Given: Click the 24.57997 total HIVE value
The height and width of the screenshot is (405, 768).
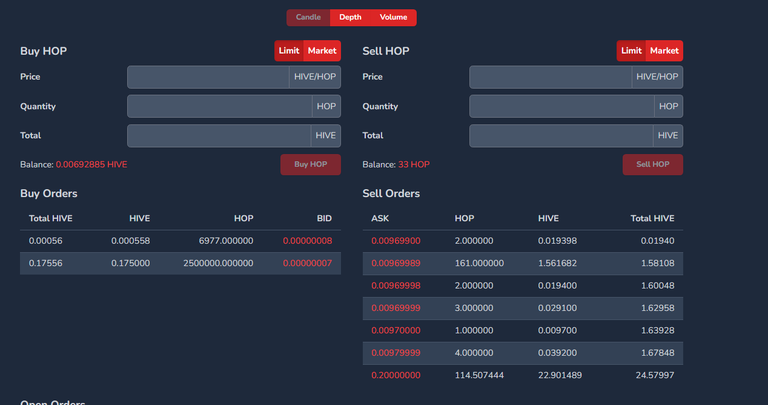Looking at the screenshot, I should point(655,376).
